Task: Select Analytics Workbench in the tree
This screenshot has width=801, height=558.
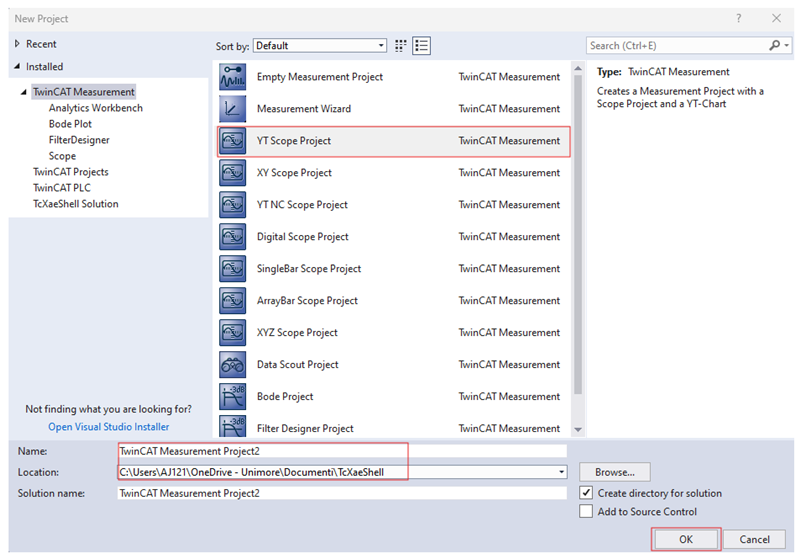Action: point(95,108)
